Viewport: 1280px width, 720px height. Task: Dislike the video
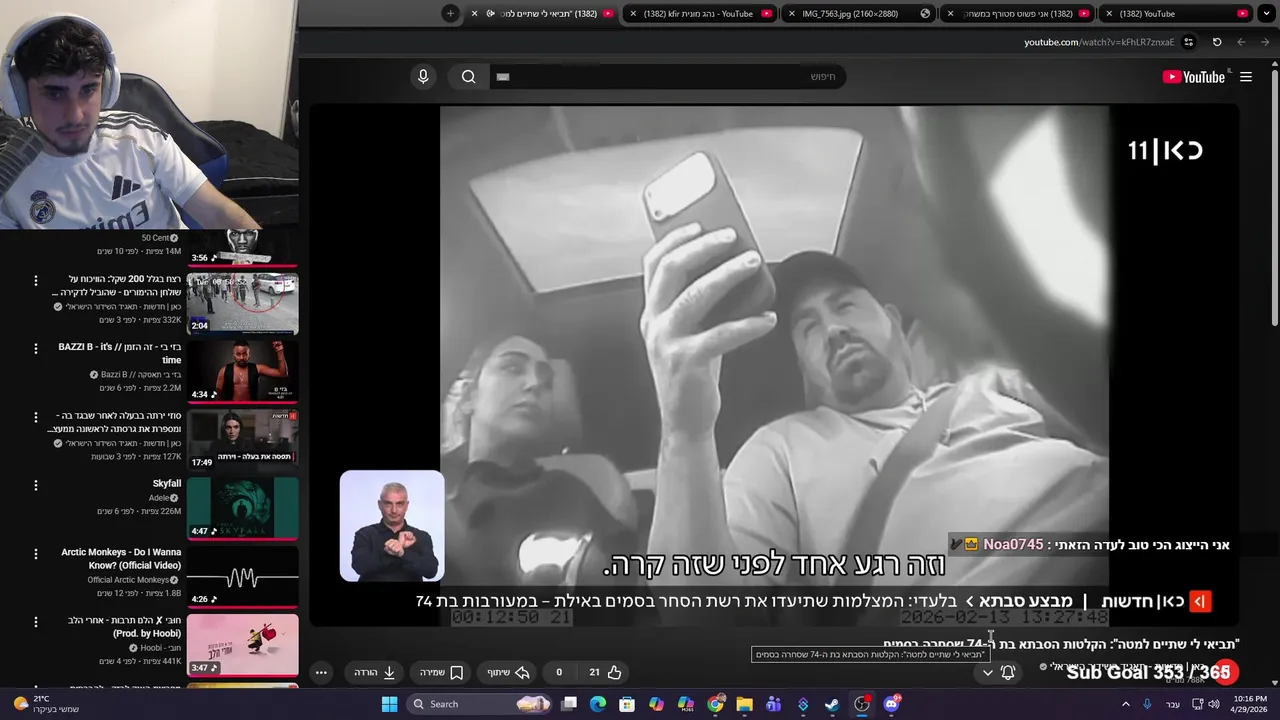[559, 672]
